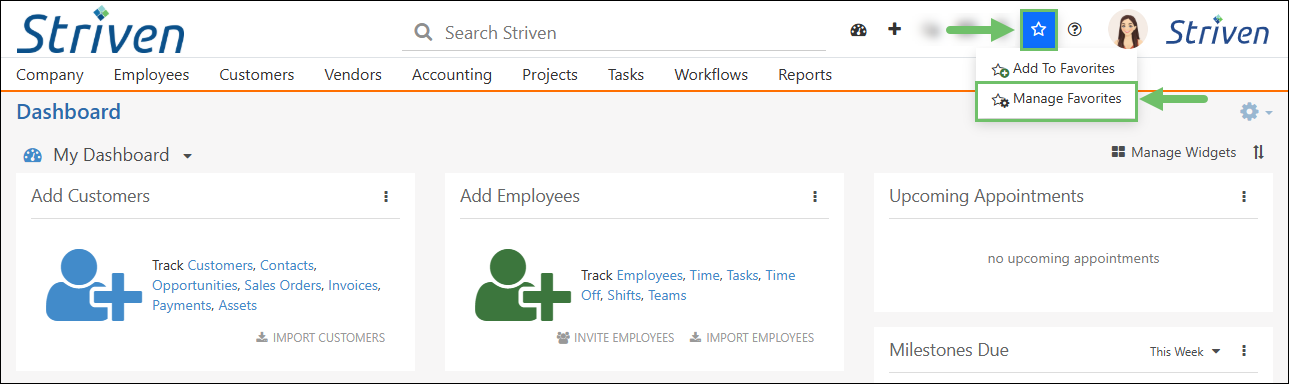Screen dimensions: 1289x384
Task: Follow the Customers link in Add Customers widget
Action: click(220, 265)
